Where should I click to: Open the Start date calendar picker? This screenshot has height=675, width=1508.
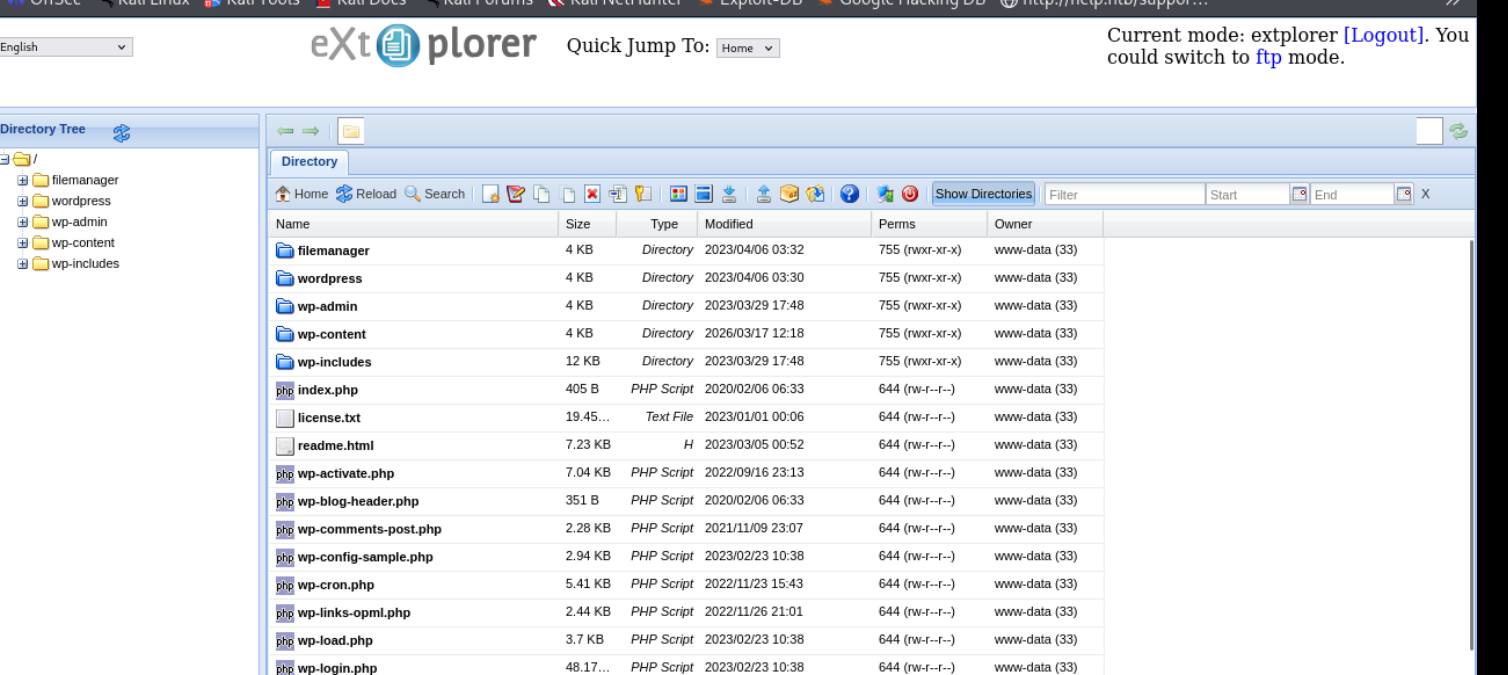(1299, 194)
